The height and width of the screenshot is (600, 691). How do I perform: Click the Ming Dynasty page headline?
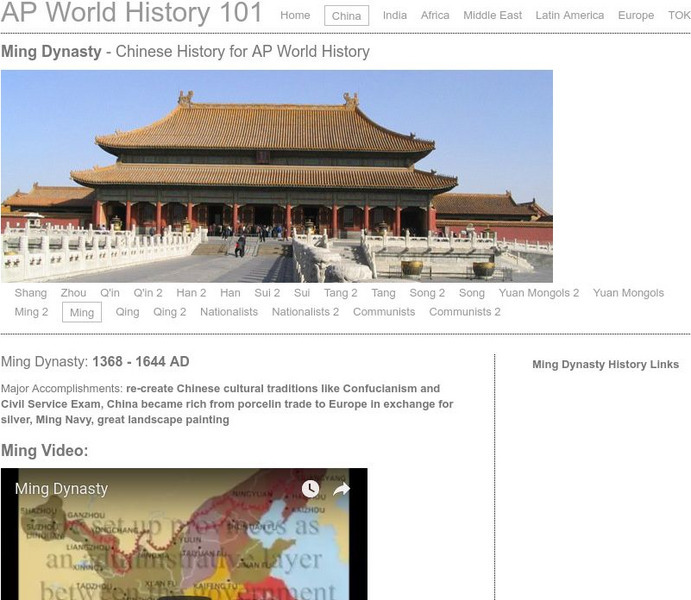185,52
